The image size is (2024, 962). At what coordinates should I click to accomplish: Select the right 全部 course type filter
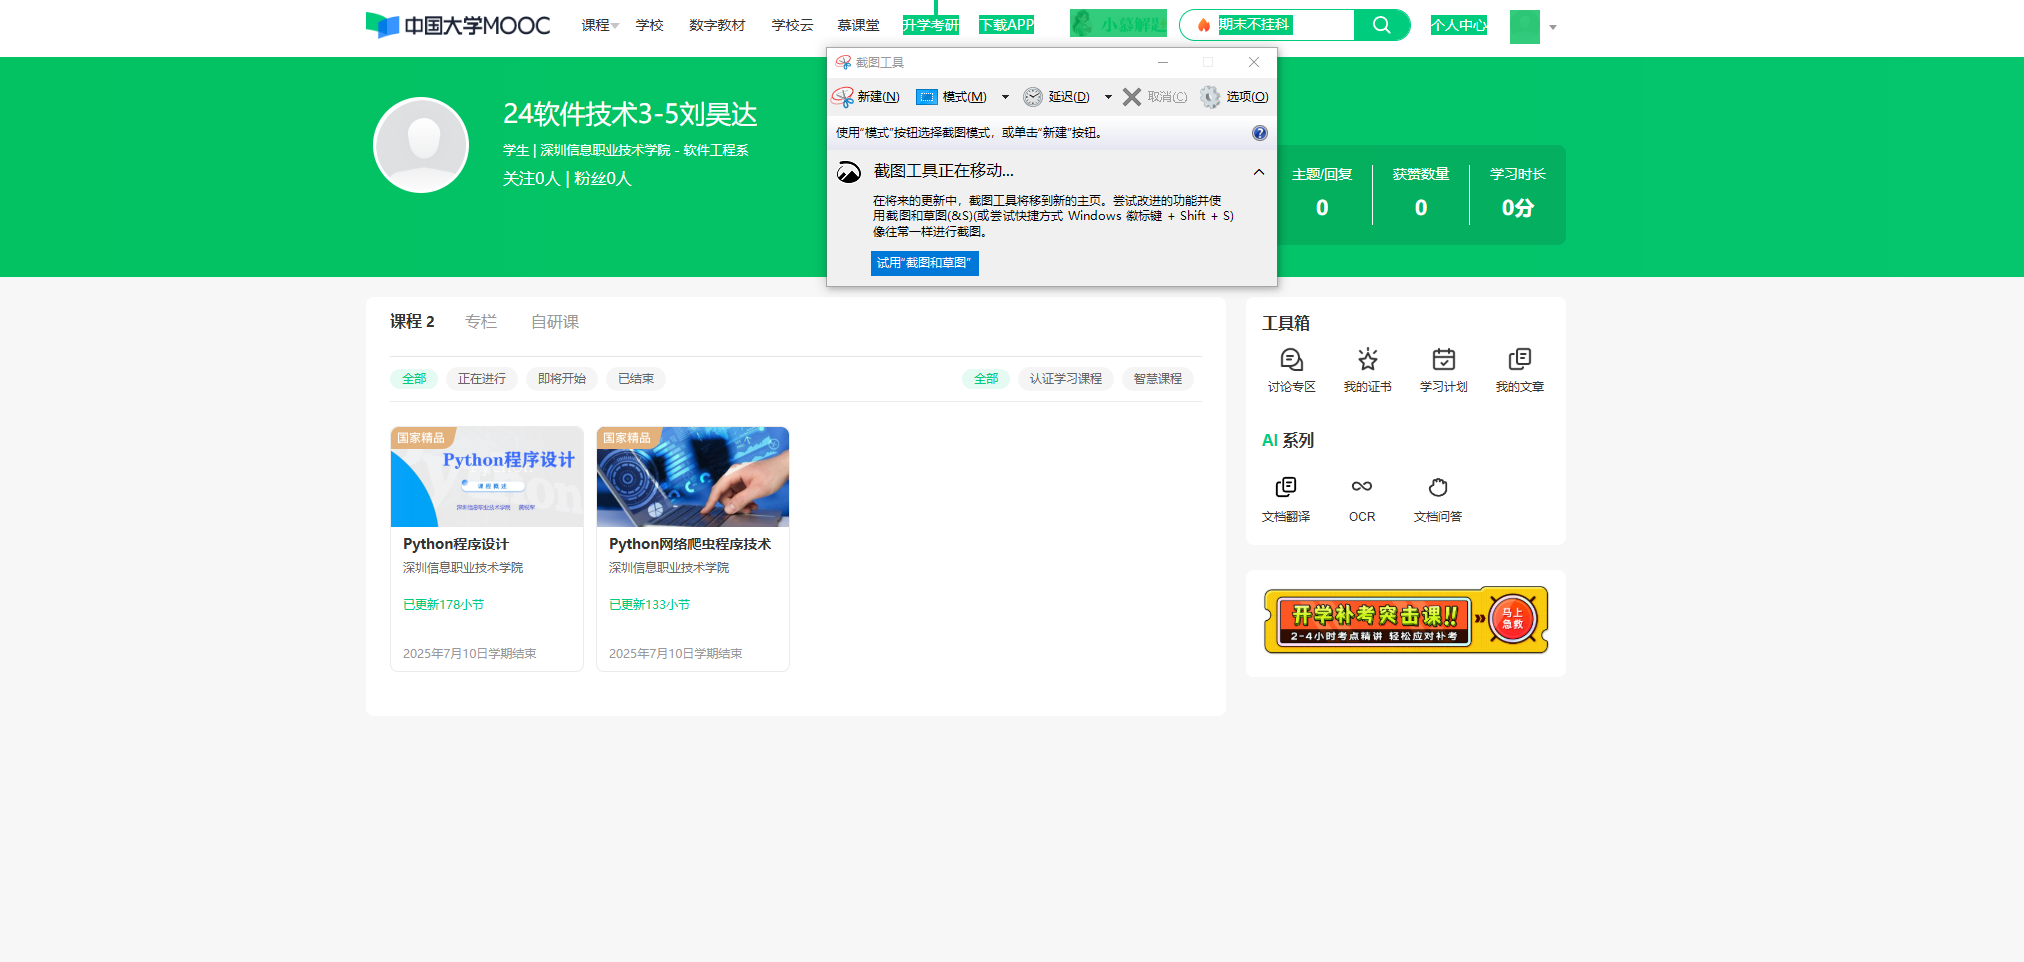(x=986, y=379)
